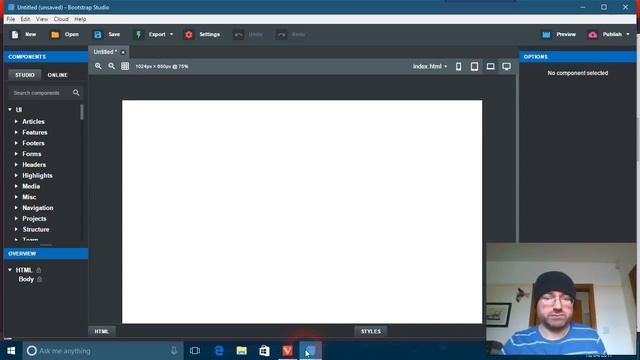Open Export dropdown arrow
Image resolution: width=640 pixels, height=360 pixels.
click(x=171, y=35)
